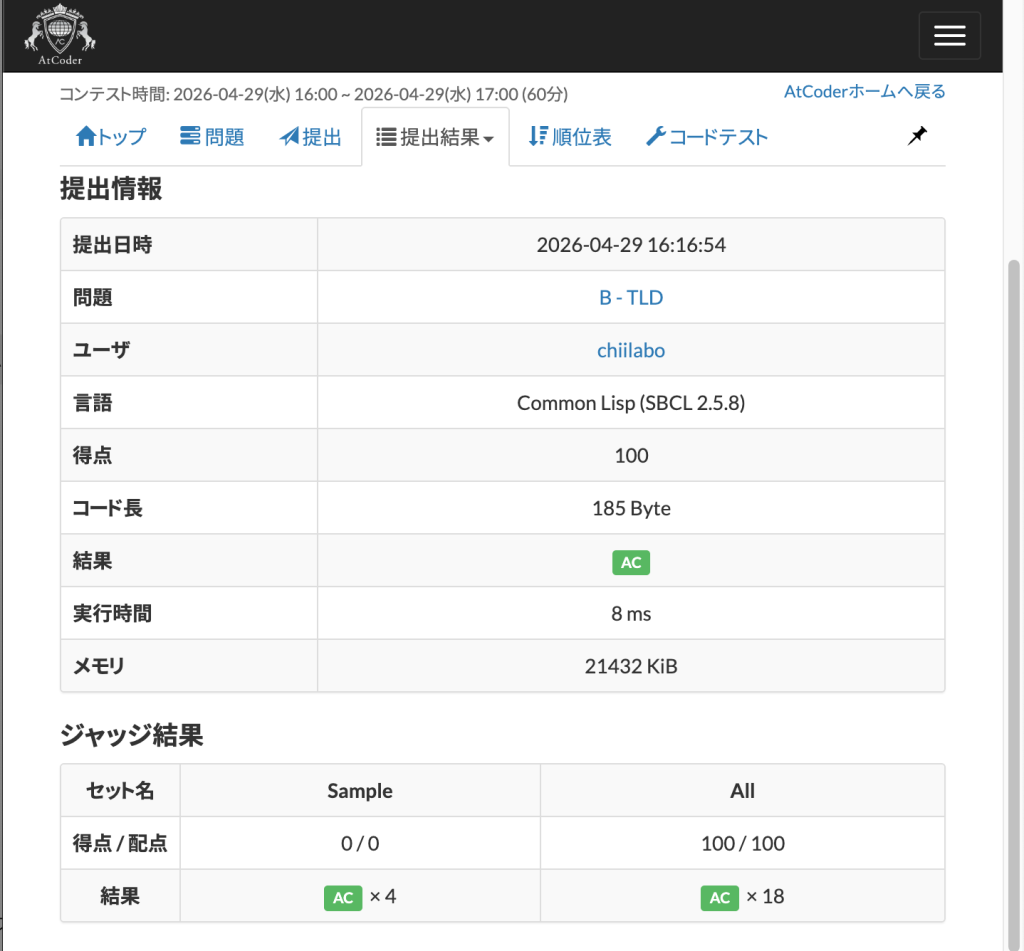Click the list icon on 提出結果 tab

(x=385, y=136)
